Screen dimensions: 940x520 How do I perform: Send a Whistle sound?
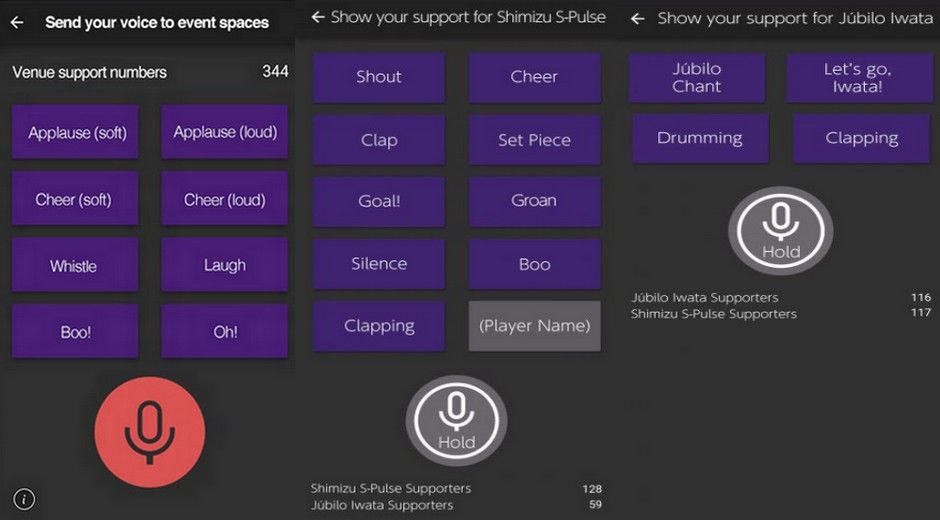click(74, 265)
